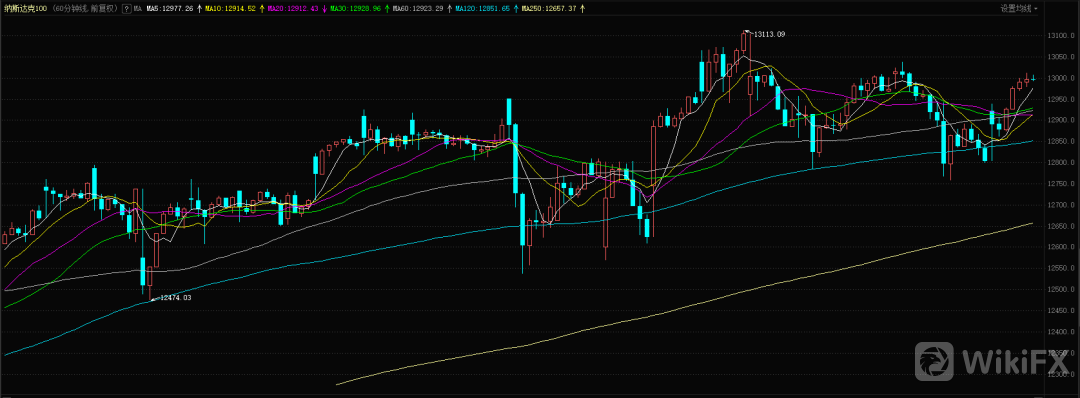Click the yellow MA10 arrow icon
Viewport: 1080px width, 398px height.
coord(262,8)
